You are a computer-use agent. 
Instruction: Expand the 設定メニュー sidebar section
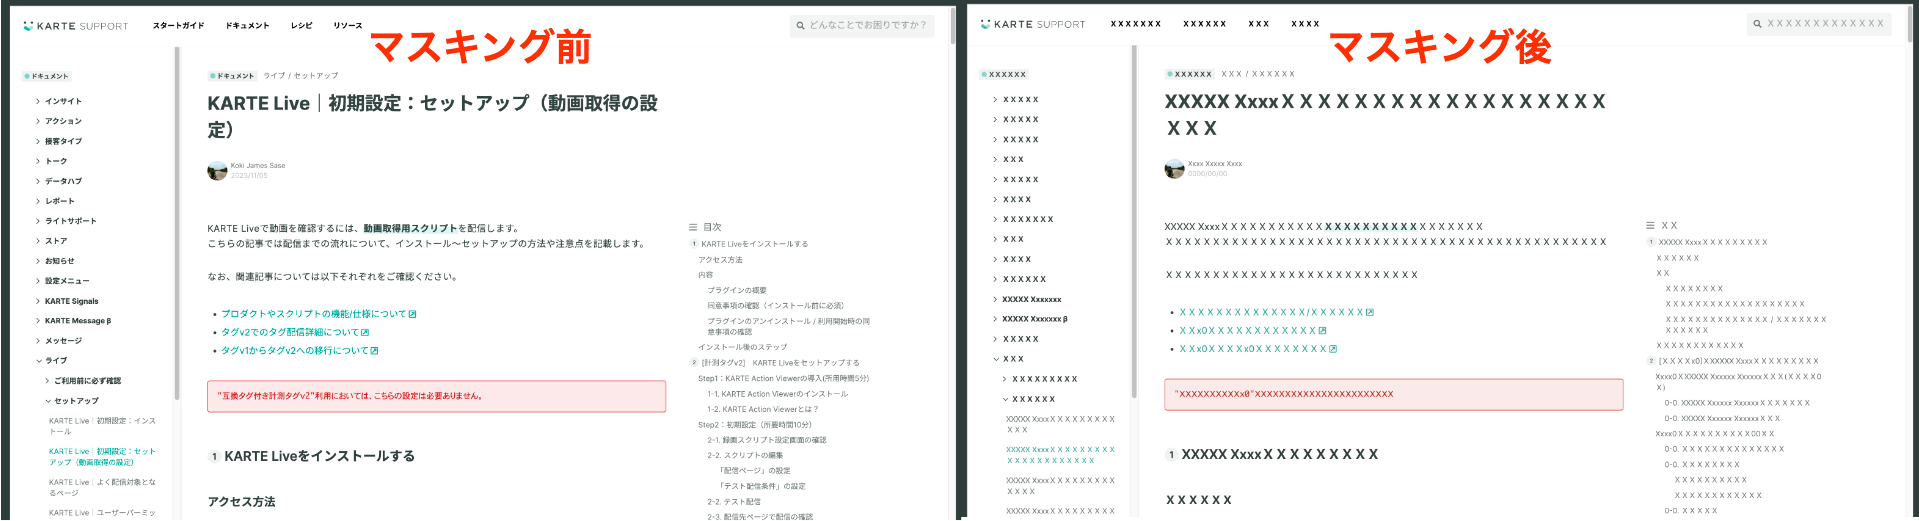62,281
